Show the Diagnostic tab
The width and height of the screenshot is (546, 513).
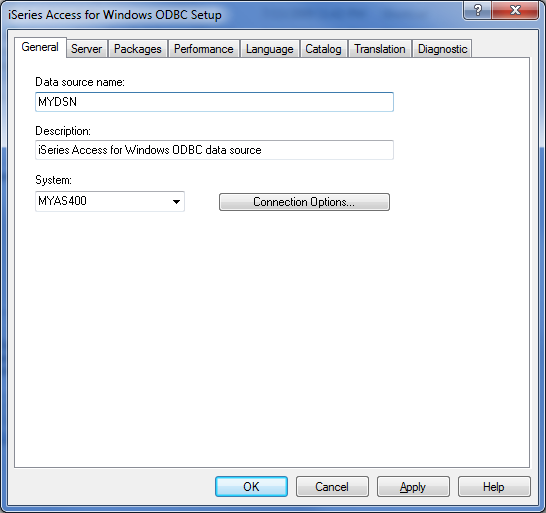click(442, 49)
